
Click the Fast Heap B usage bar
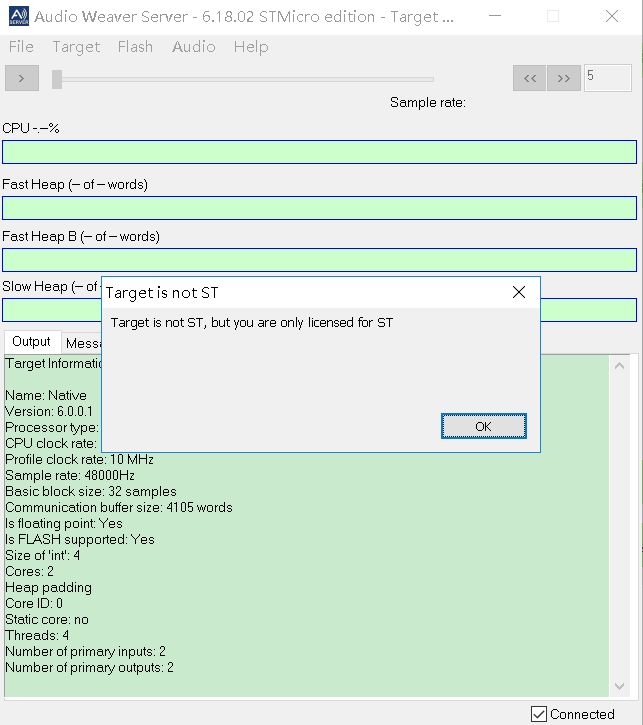319,260
